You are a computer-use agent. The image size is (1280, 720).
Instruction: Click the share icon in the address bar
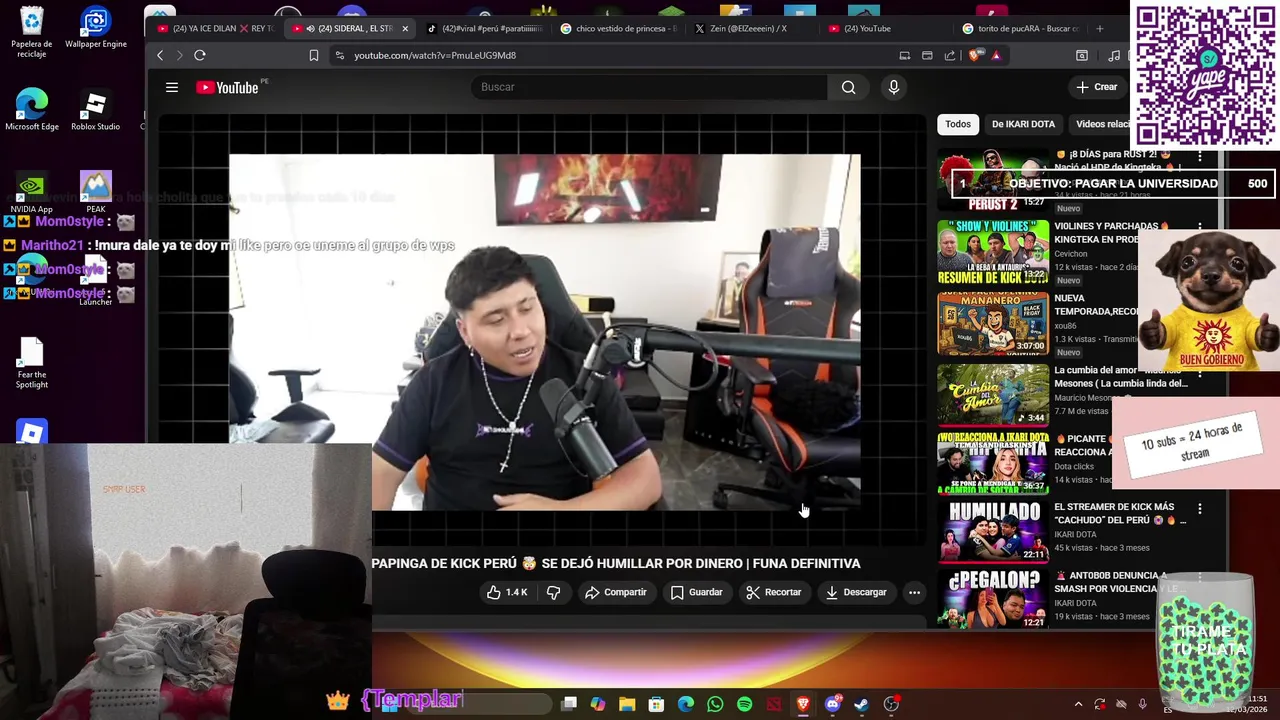click(x=950, y=55)
